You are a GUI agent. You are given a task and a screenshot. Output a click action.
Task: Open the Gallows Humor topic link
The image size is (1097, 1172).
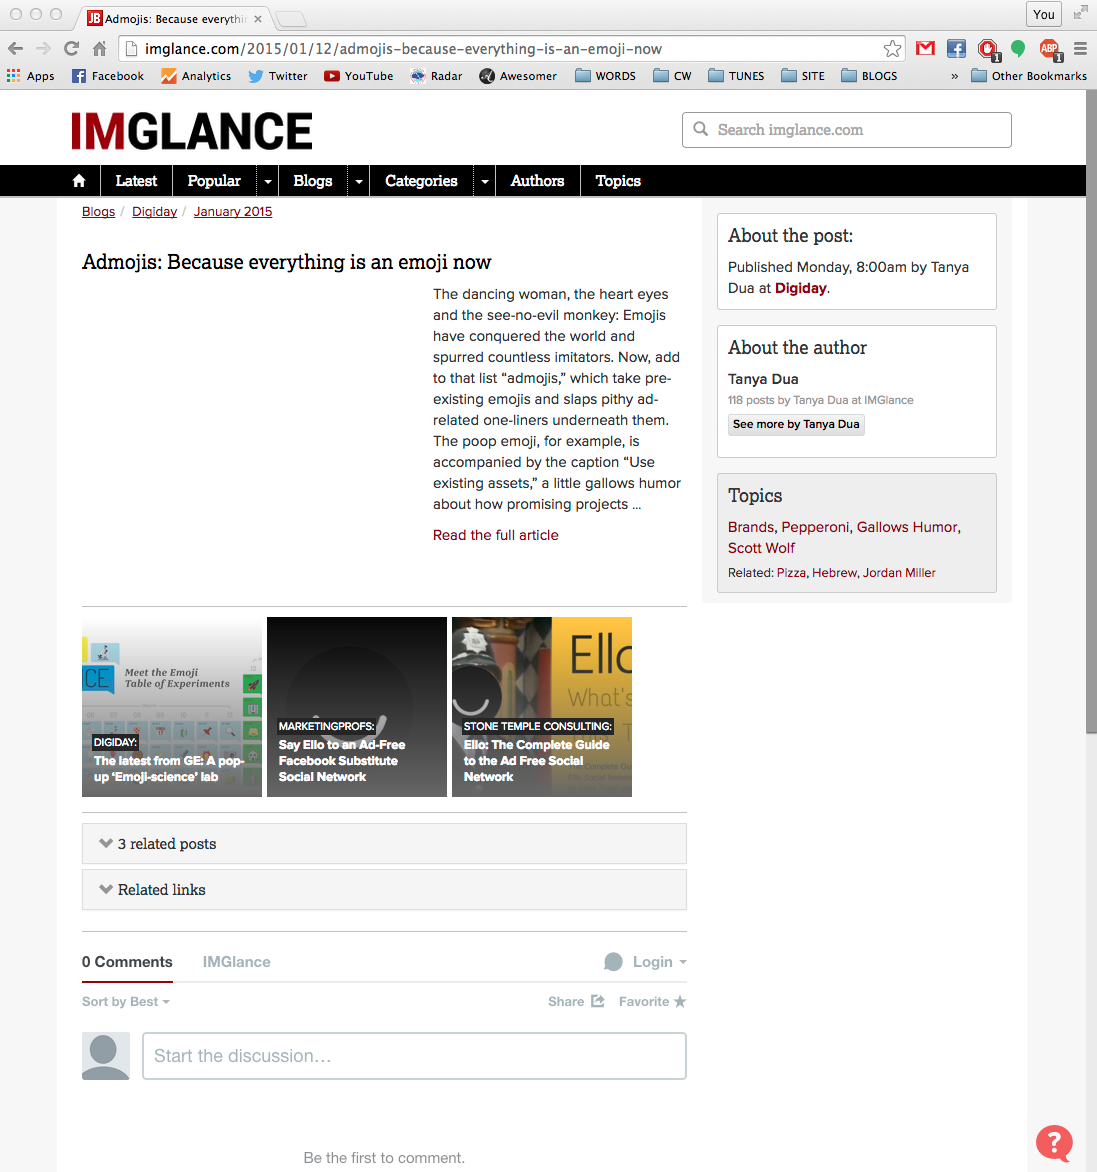(906, 527)
